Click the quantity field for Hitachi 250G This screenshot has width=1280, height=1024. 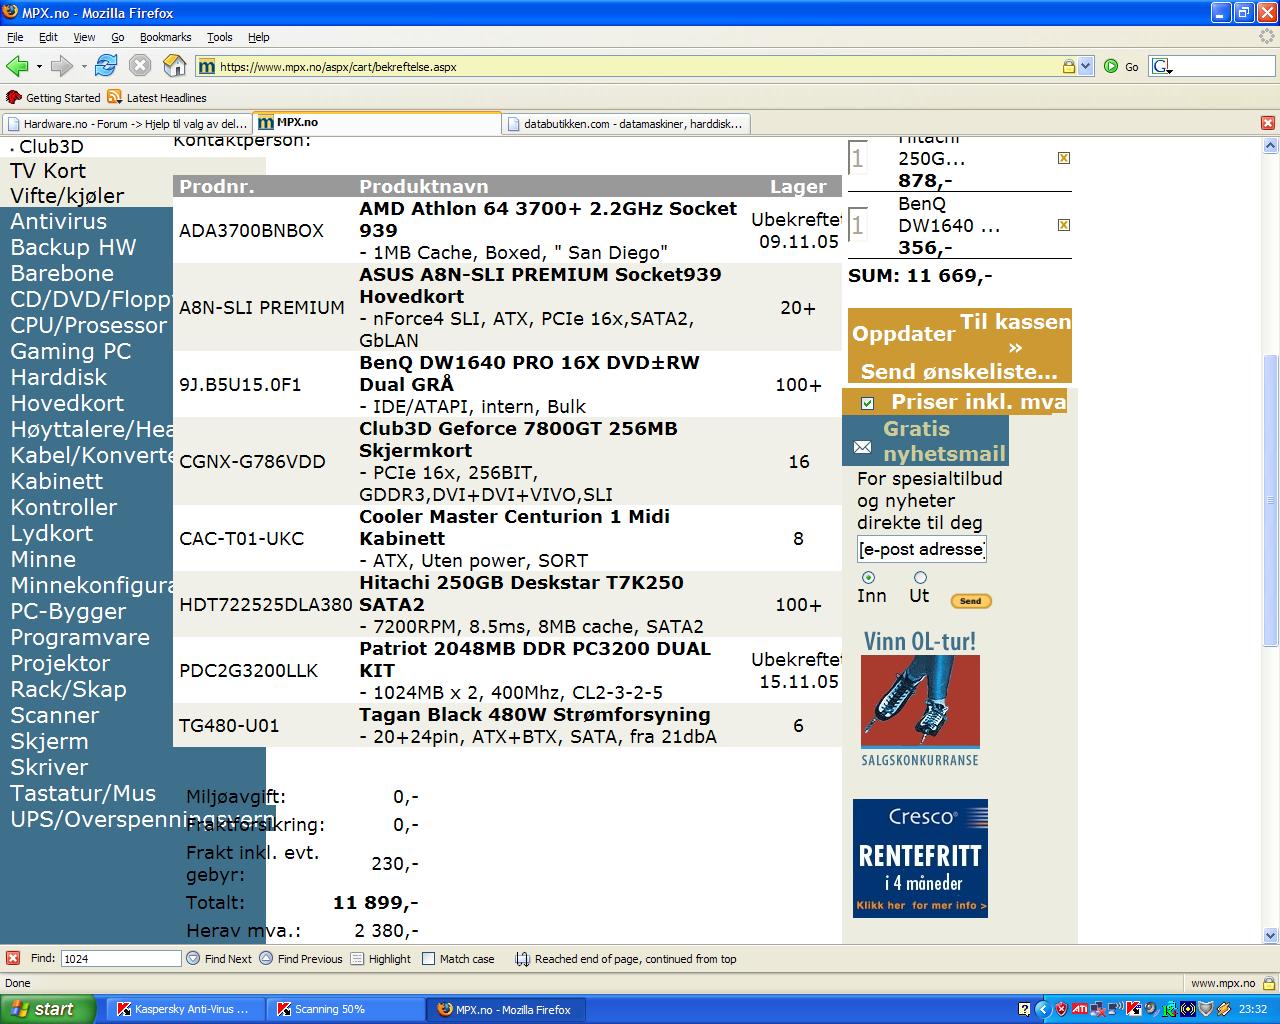pyautogui.click(x=858, y=158)
